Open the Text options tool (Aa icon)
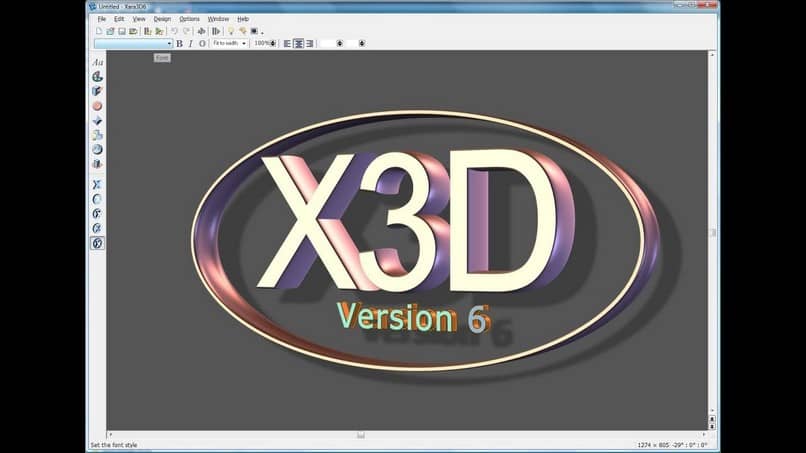Viewport: 806px width, 453px height. tap(97, 62)
